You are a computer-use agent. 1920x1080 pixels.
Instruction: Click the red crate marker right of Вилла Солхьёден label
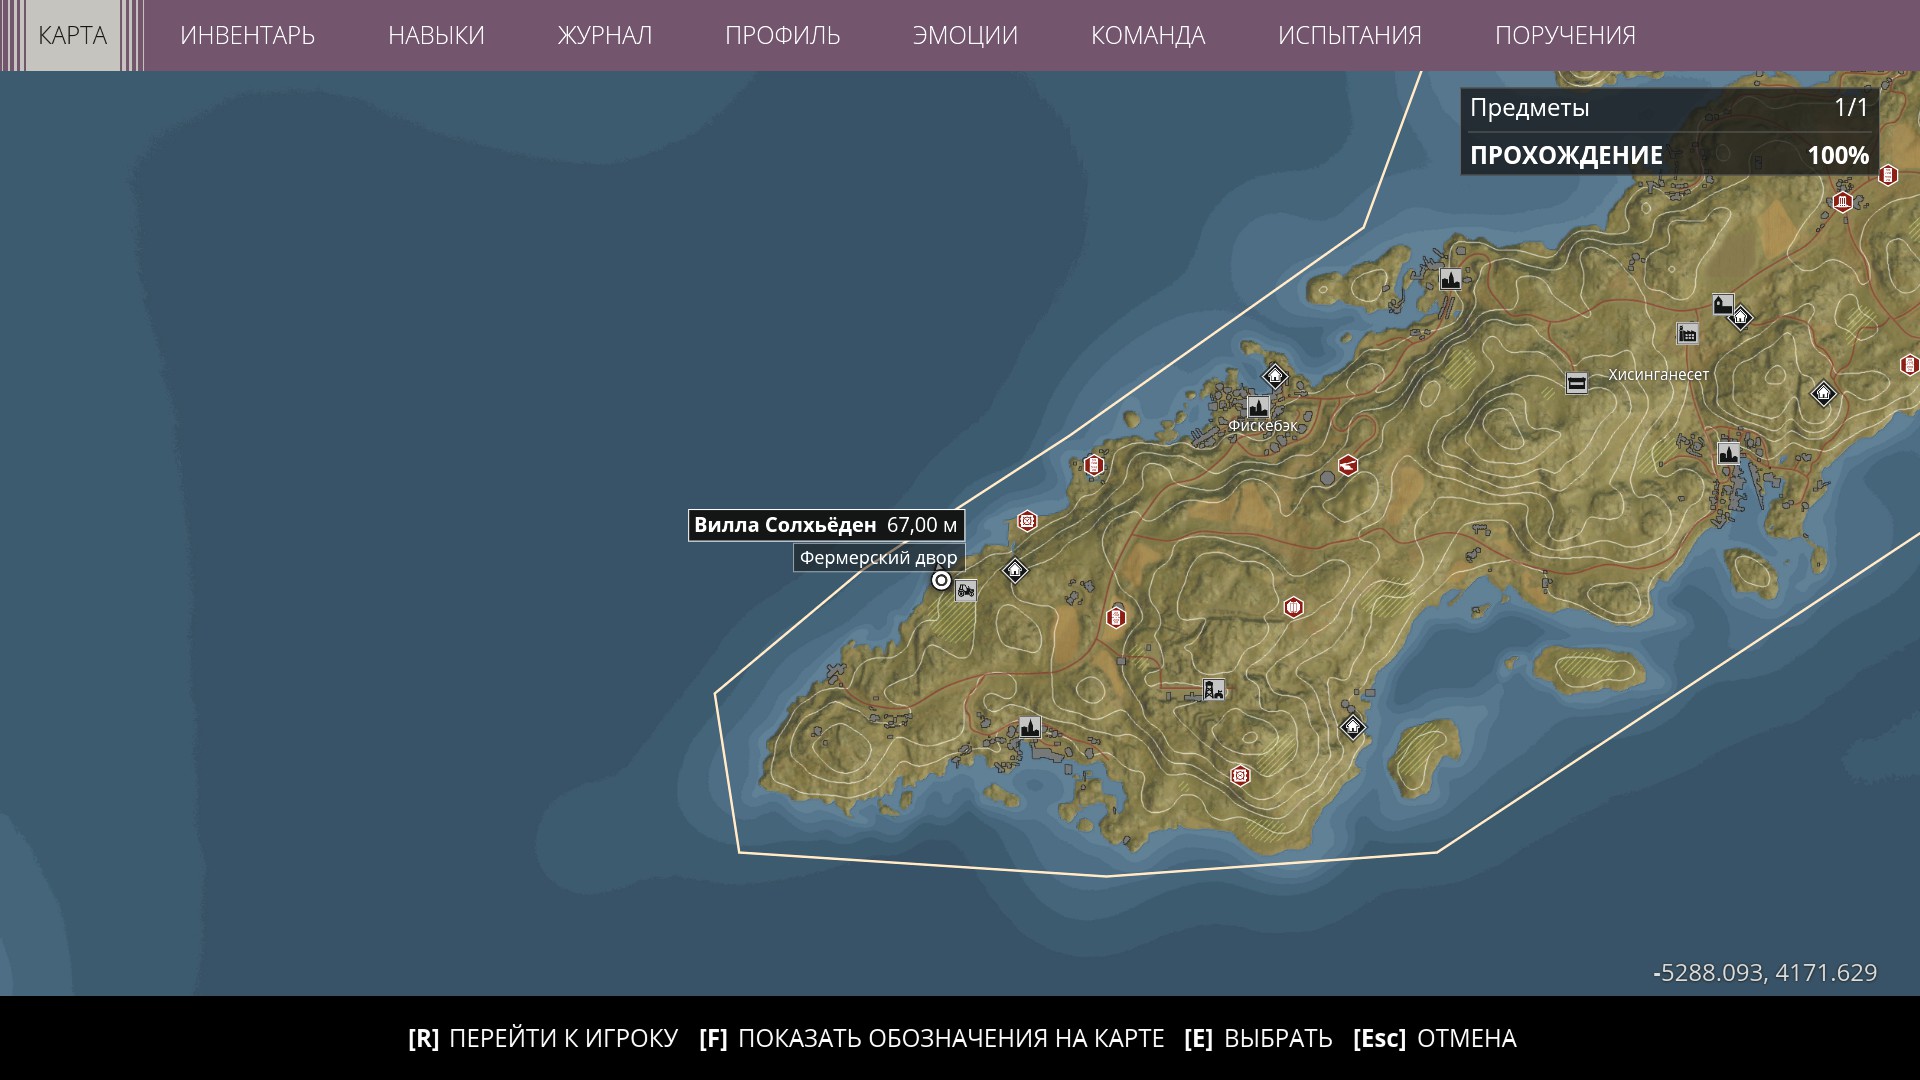click(x=1027, y=521)
